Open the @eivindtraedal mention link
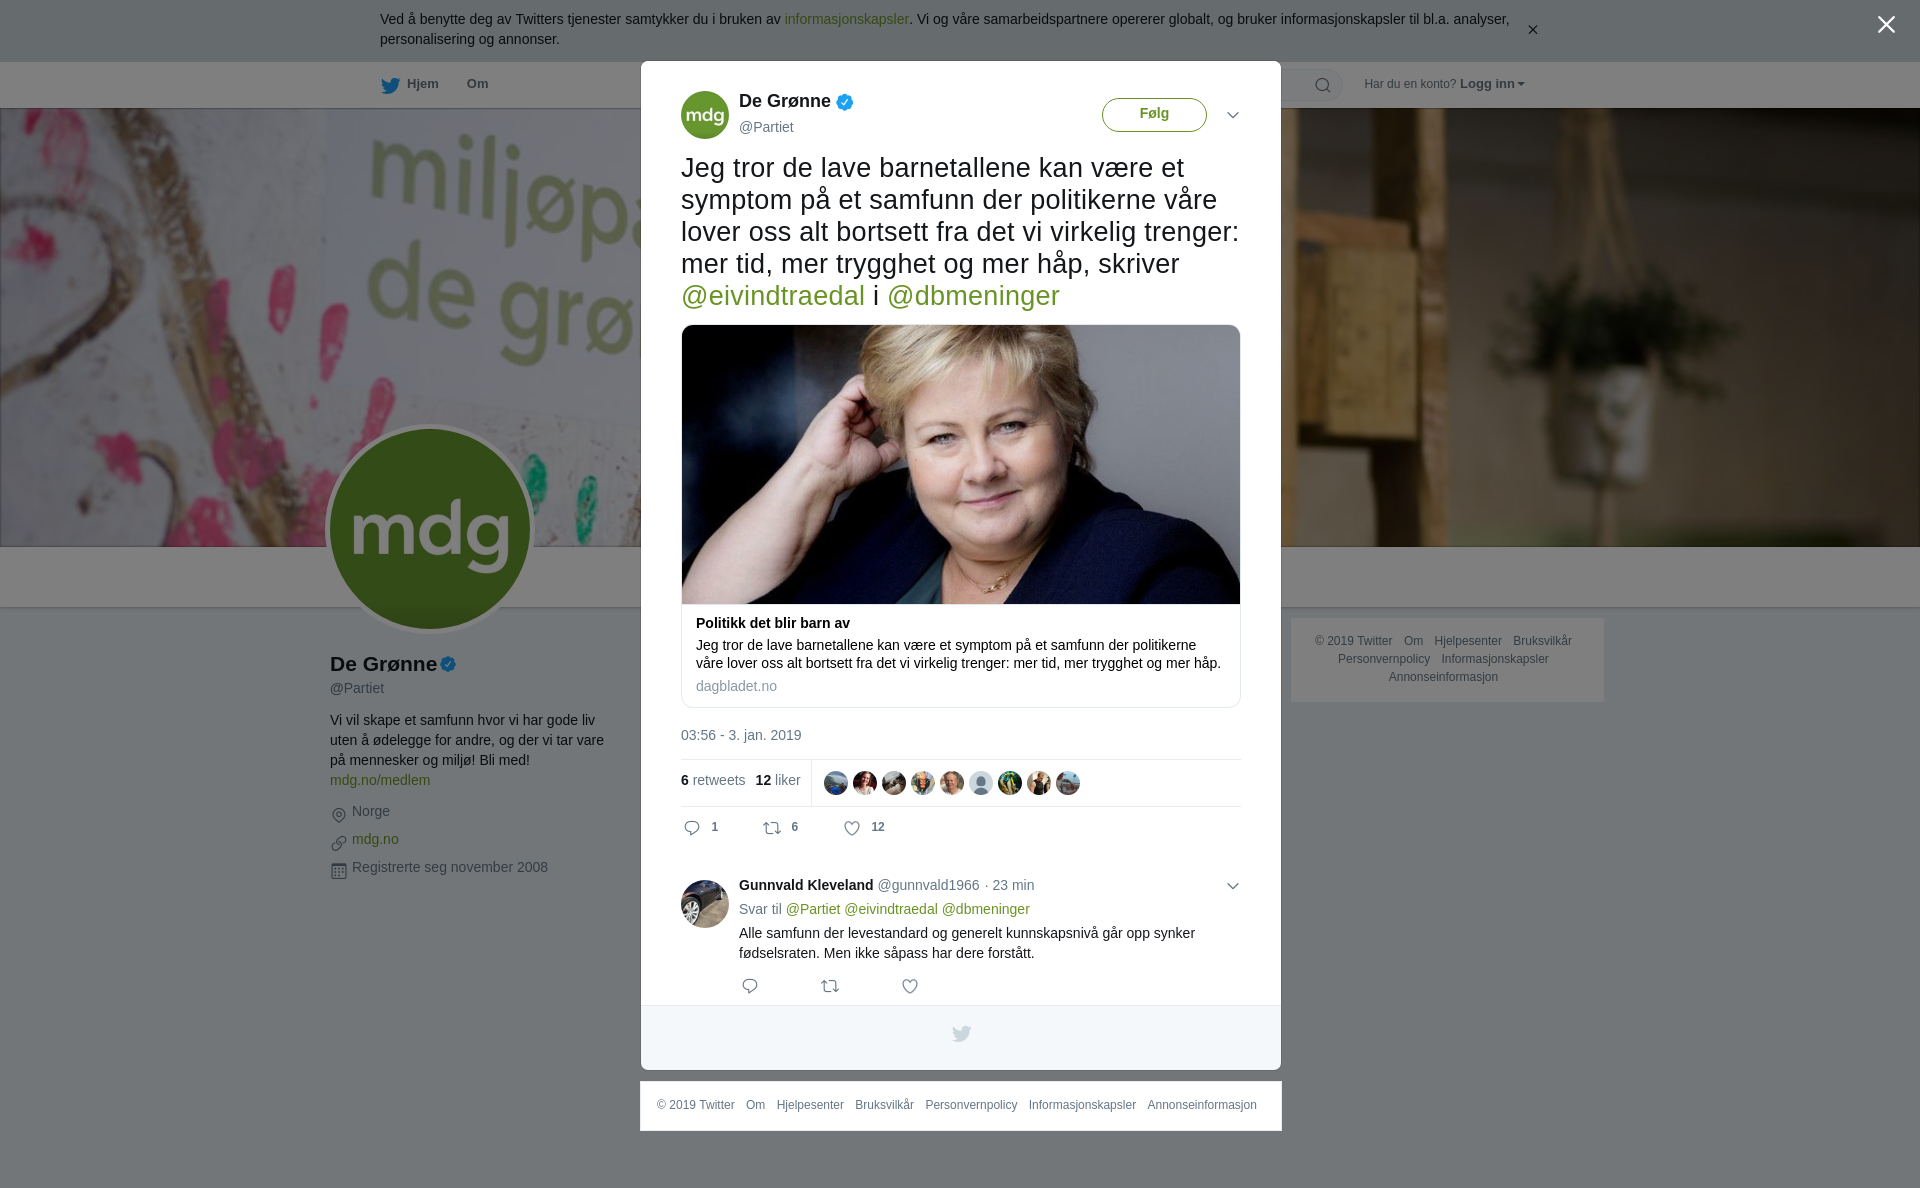 tap(773, 296)
